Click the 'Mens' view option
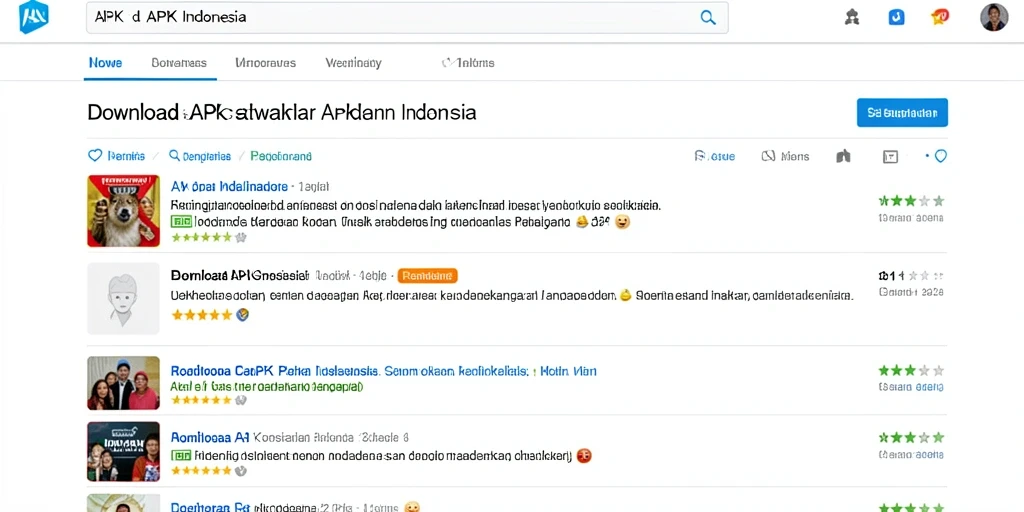Image resolution: width=1024 pixels, height=512 pixels. [786, 156]
